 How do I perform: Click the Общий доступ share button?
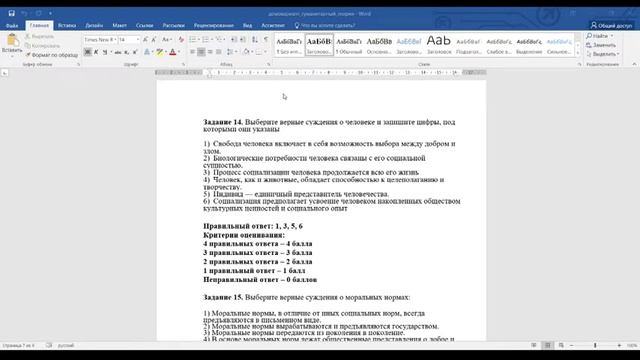pyautogui.click(x=611, y=25)
